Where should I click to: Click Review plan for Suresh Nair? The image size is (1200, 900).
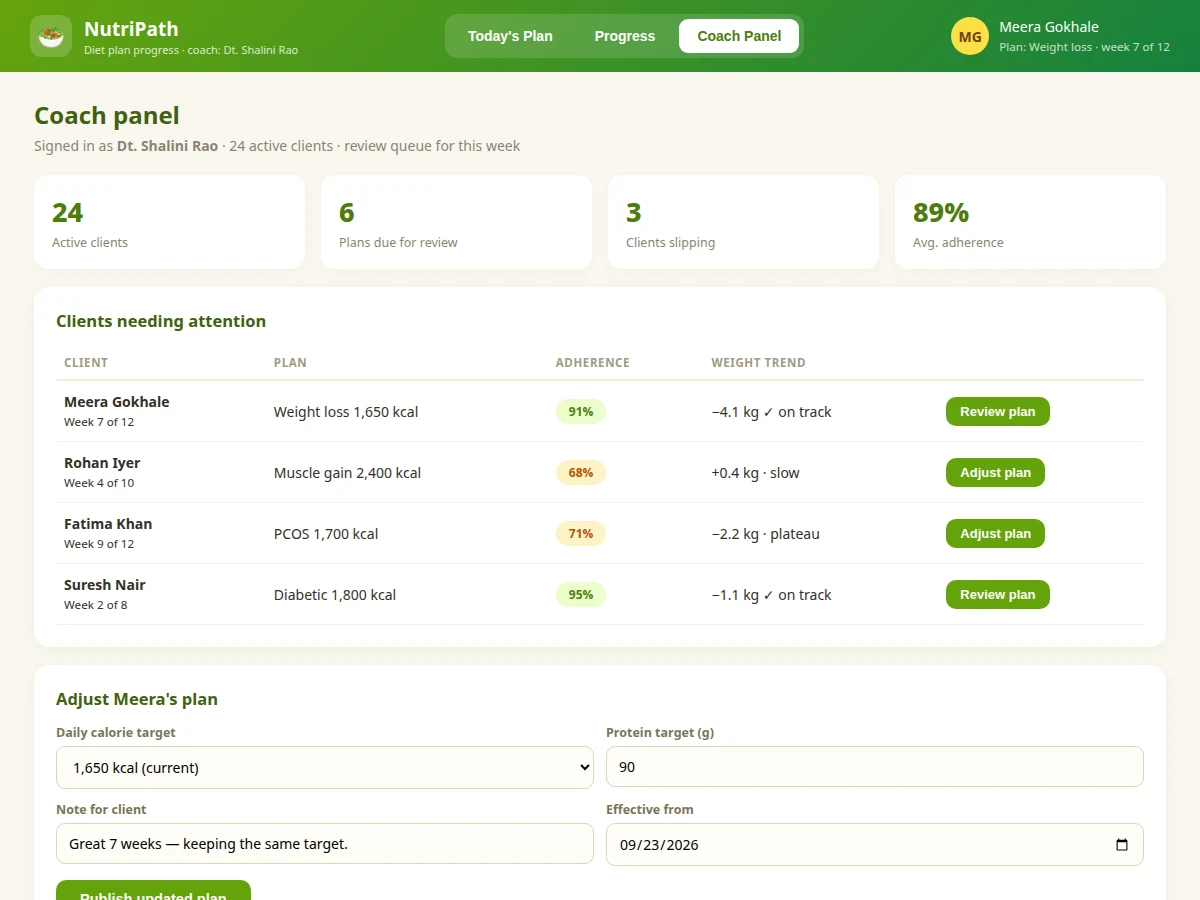(x=998, y=595)
